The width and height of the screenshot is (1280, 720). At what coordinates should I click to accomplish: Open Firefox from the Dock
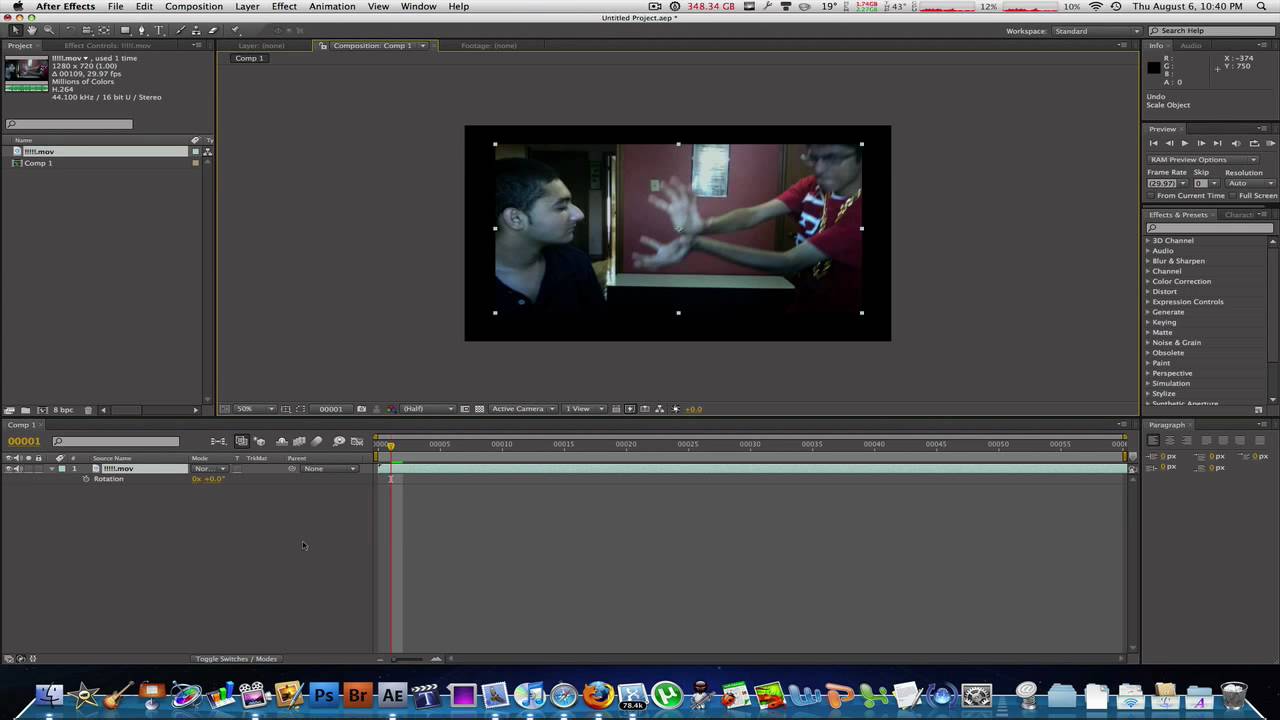pos(598,695)
